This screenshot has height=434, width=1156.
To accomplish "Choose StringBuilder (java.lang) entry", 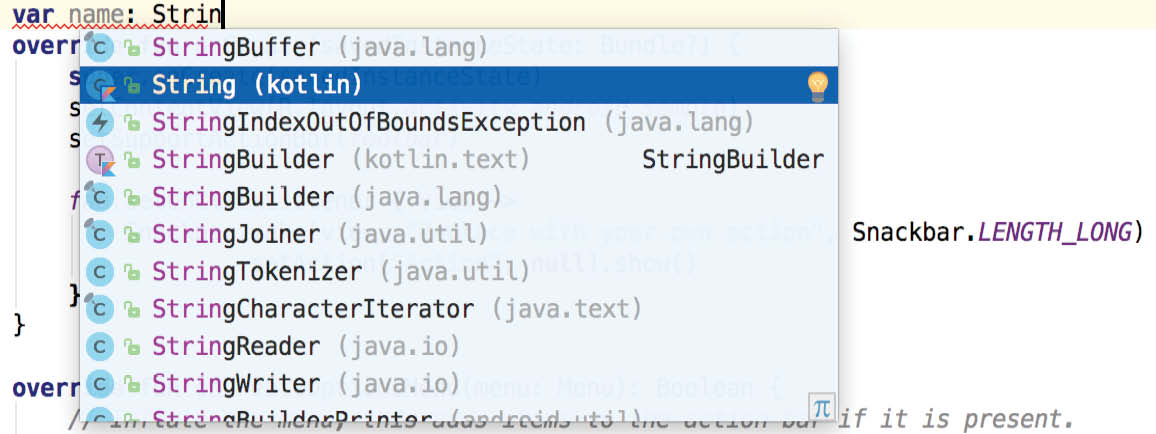I will [x=458, y=197].
